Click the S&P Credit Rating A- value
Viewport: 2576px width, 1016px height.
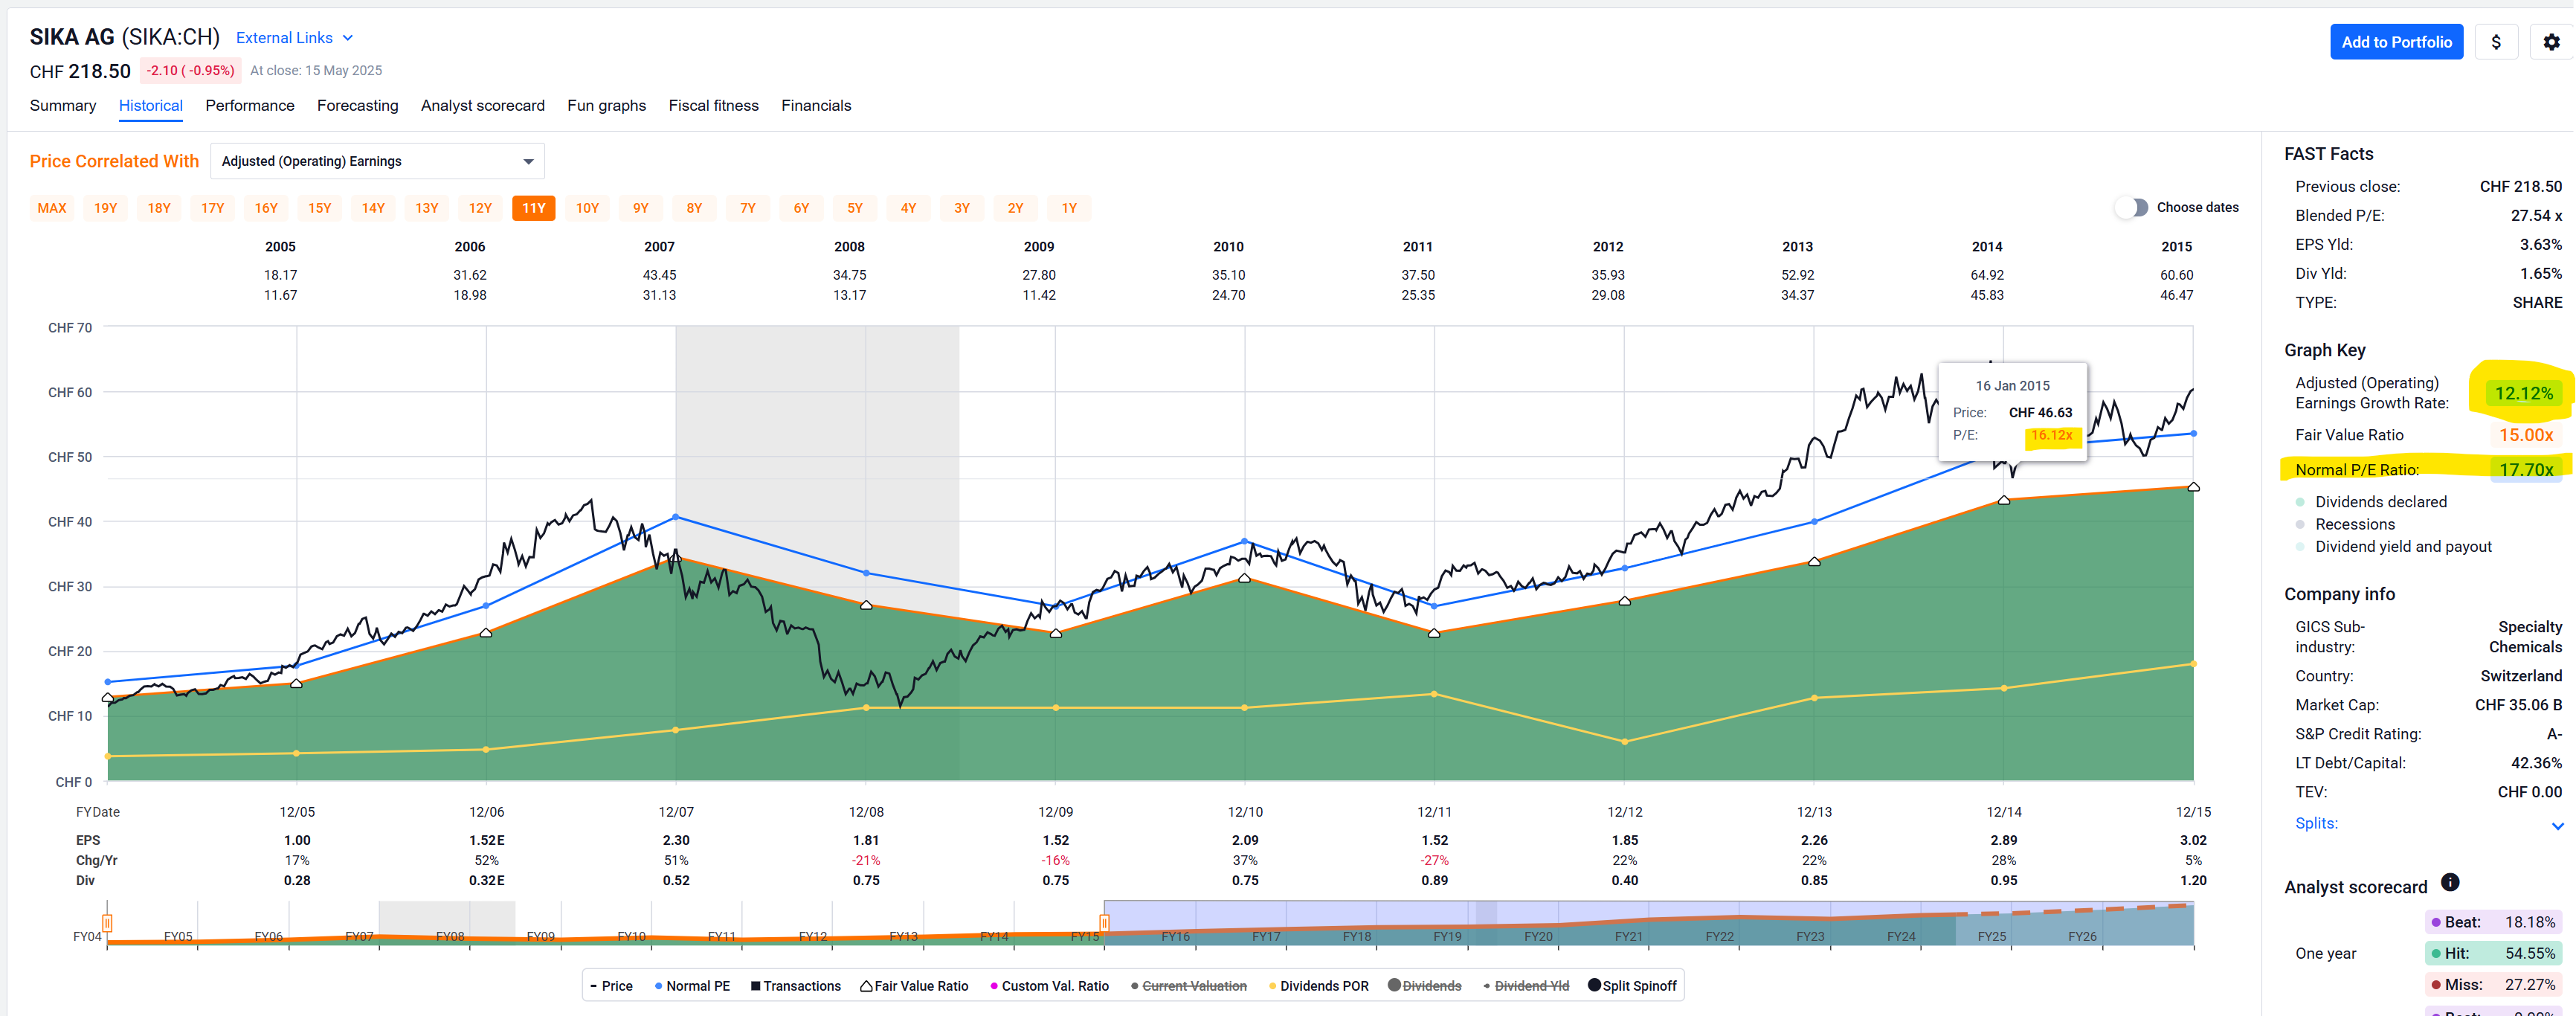2554,734
